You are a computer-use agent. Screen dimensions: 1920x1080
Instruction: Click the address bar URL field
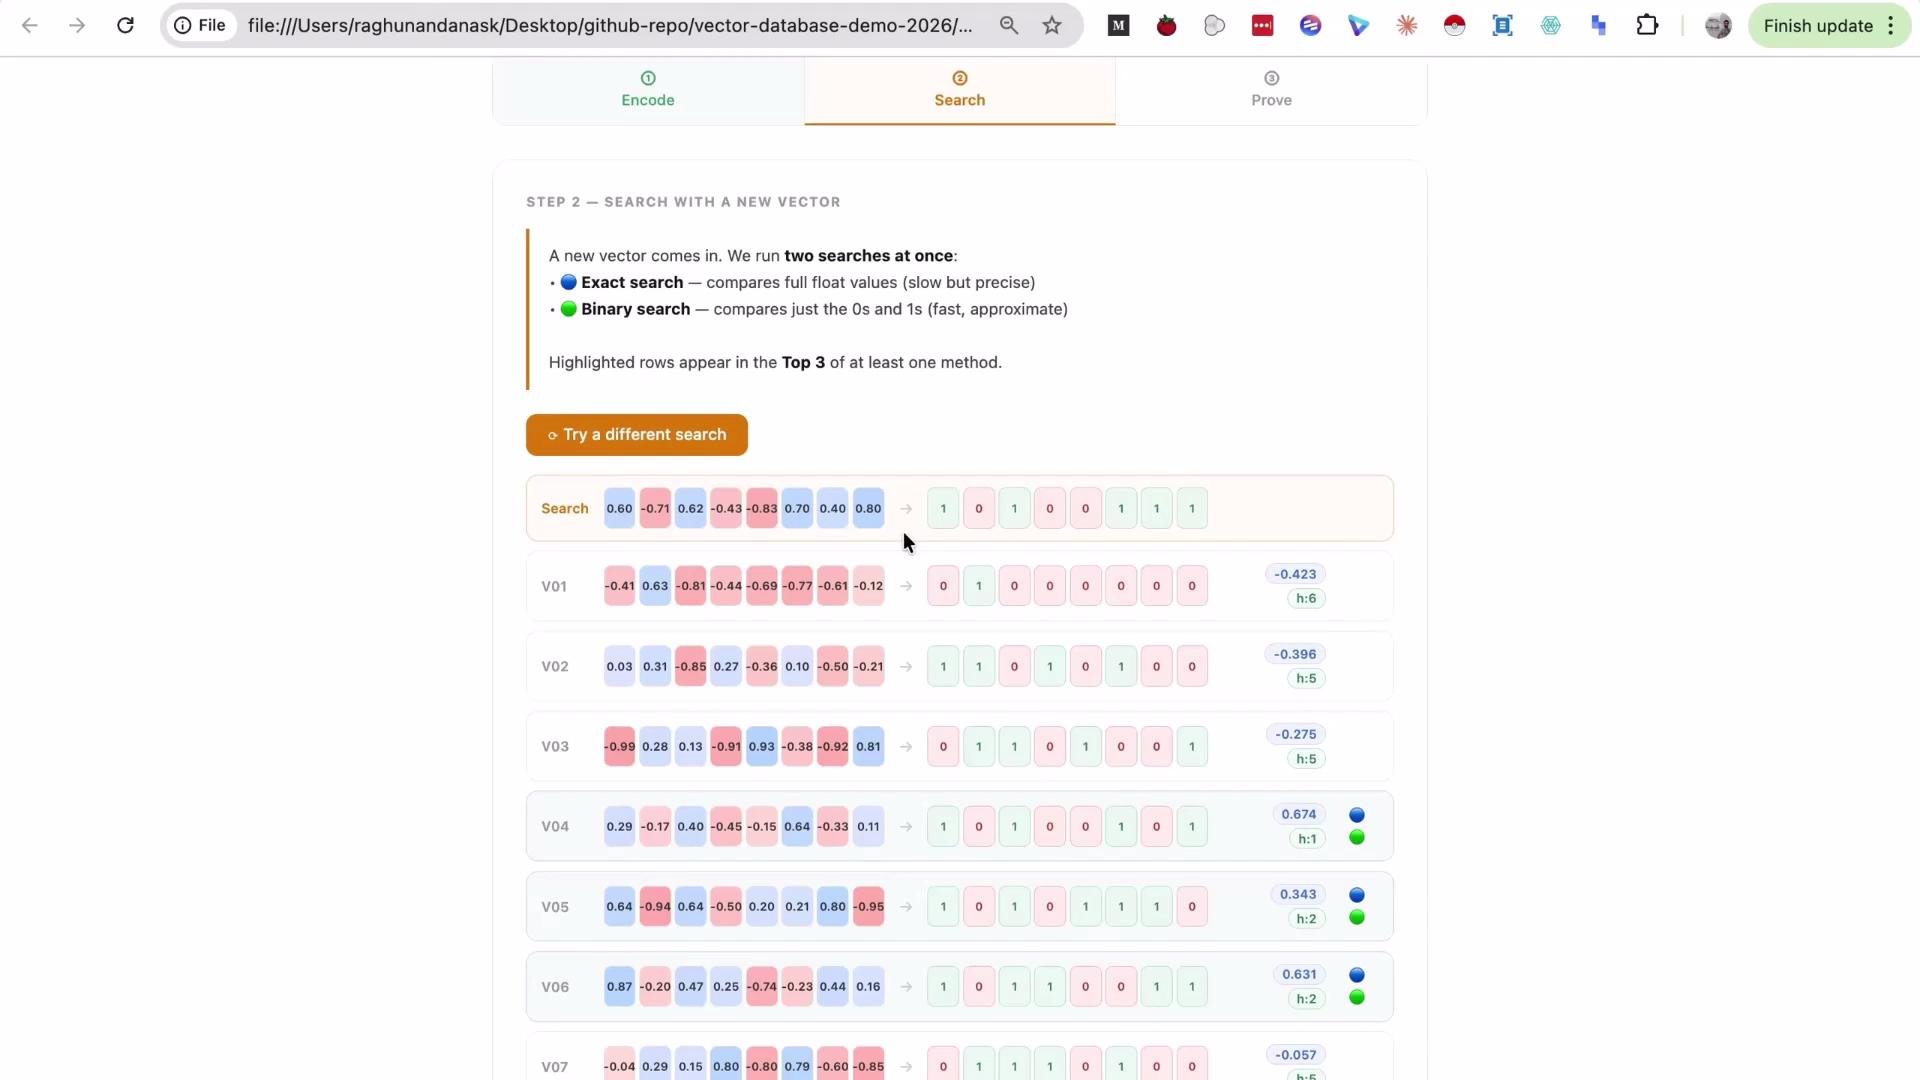point(610,26)
